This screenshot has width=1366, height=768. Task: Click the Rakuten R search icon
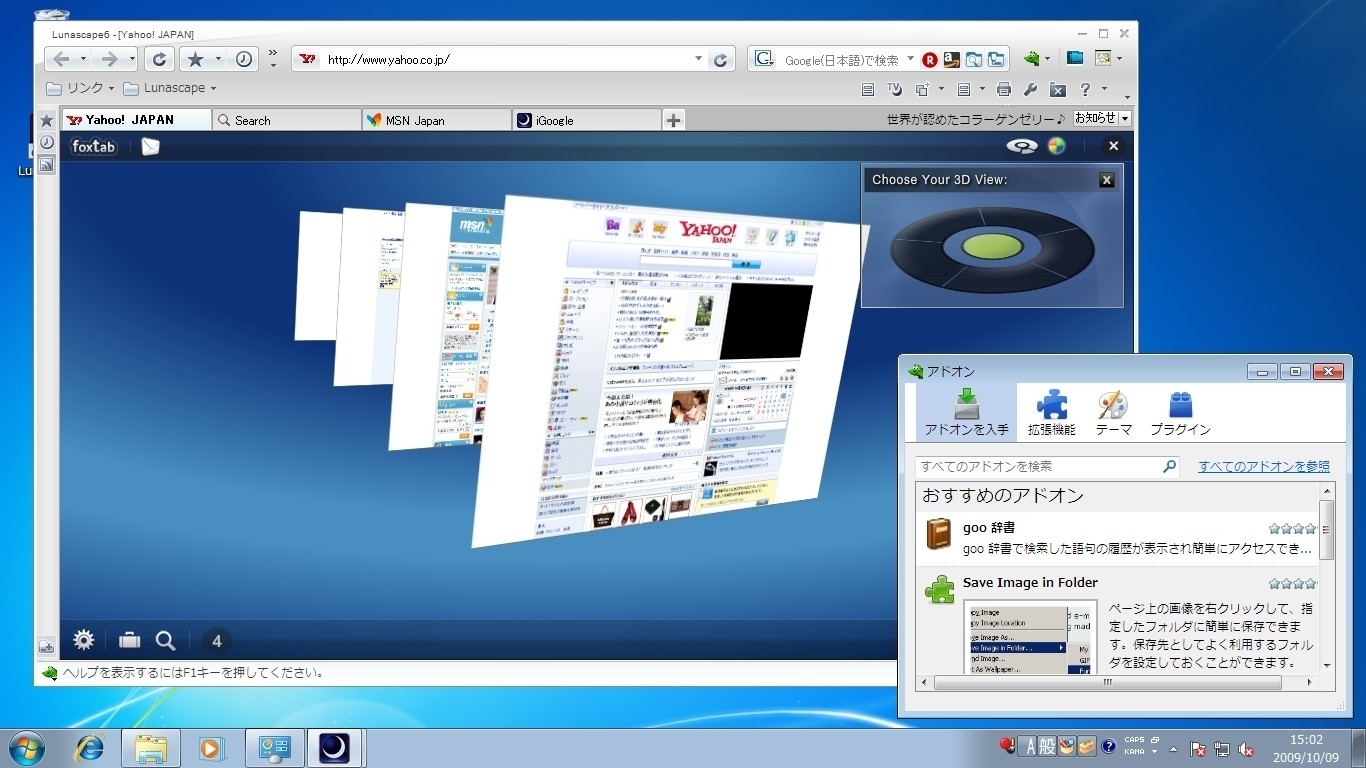(930, 60)
